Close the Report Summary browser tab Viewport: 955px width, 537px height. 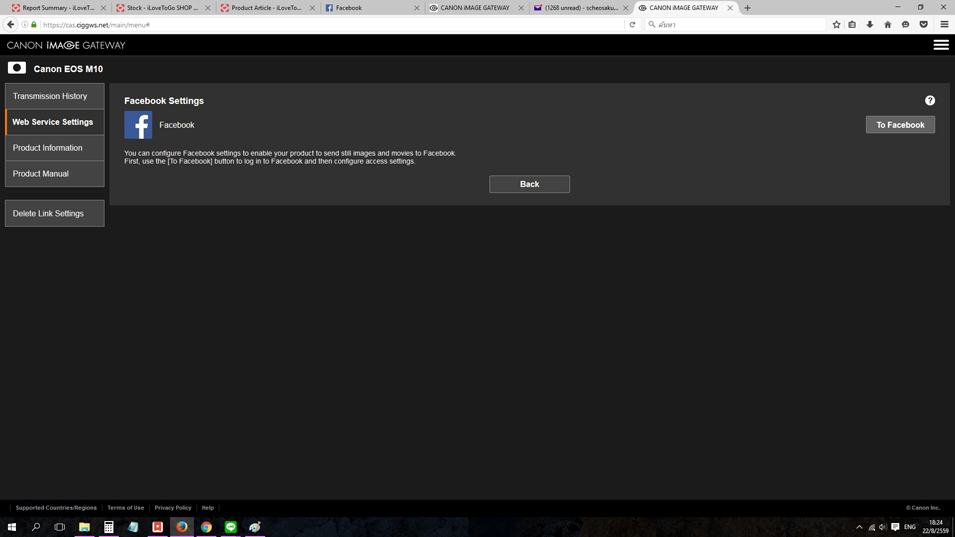[103, 8]
